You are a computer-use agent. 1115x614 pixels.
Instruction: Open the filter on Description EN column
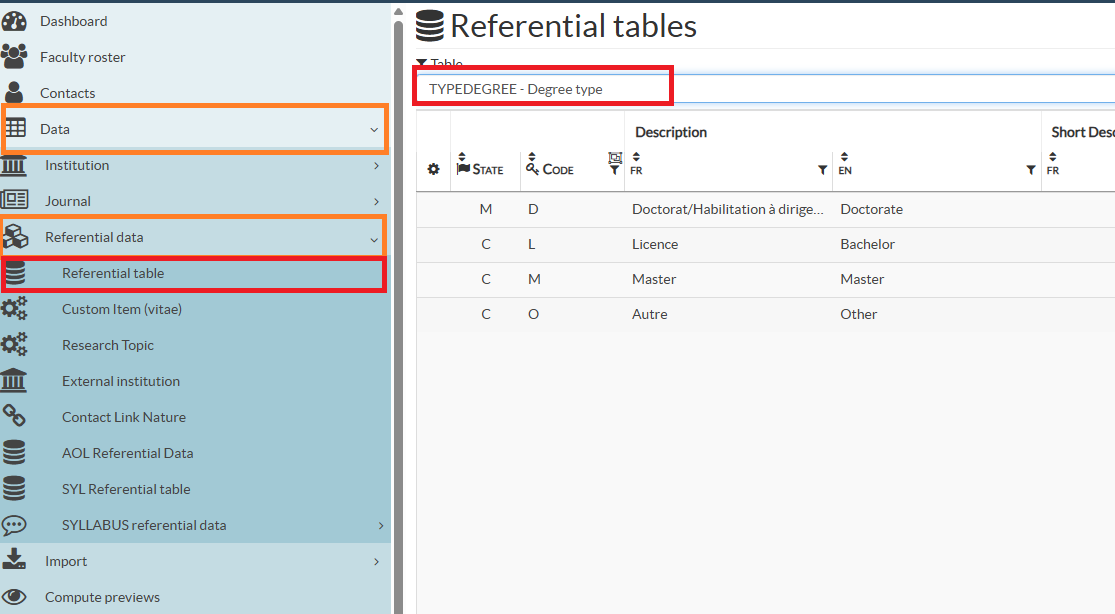point(1031,171)
